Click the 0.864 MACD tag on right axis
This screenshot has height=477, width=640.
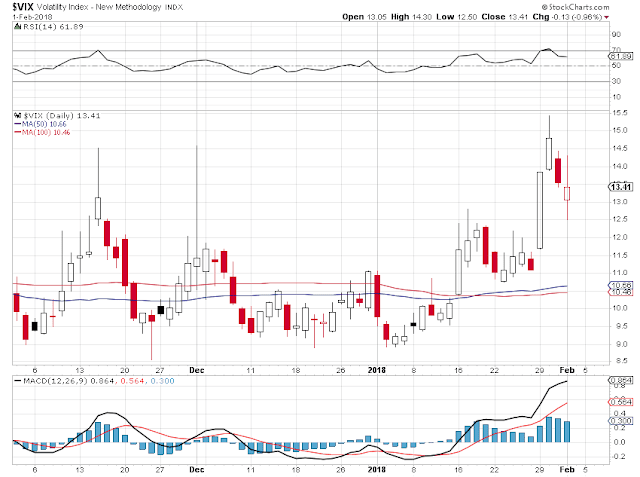[621, 380]
